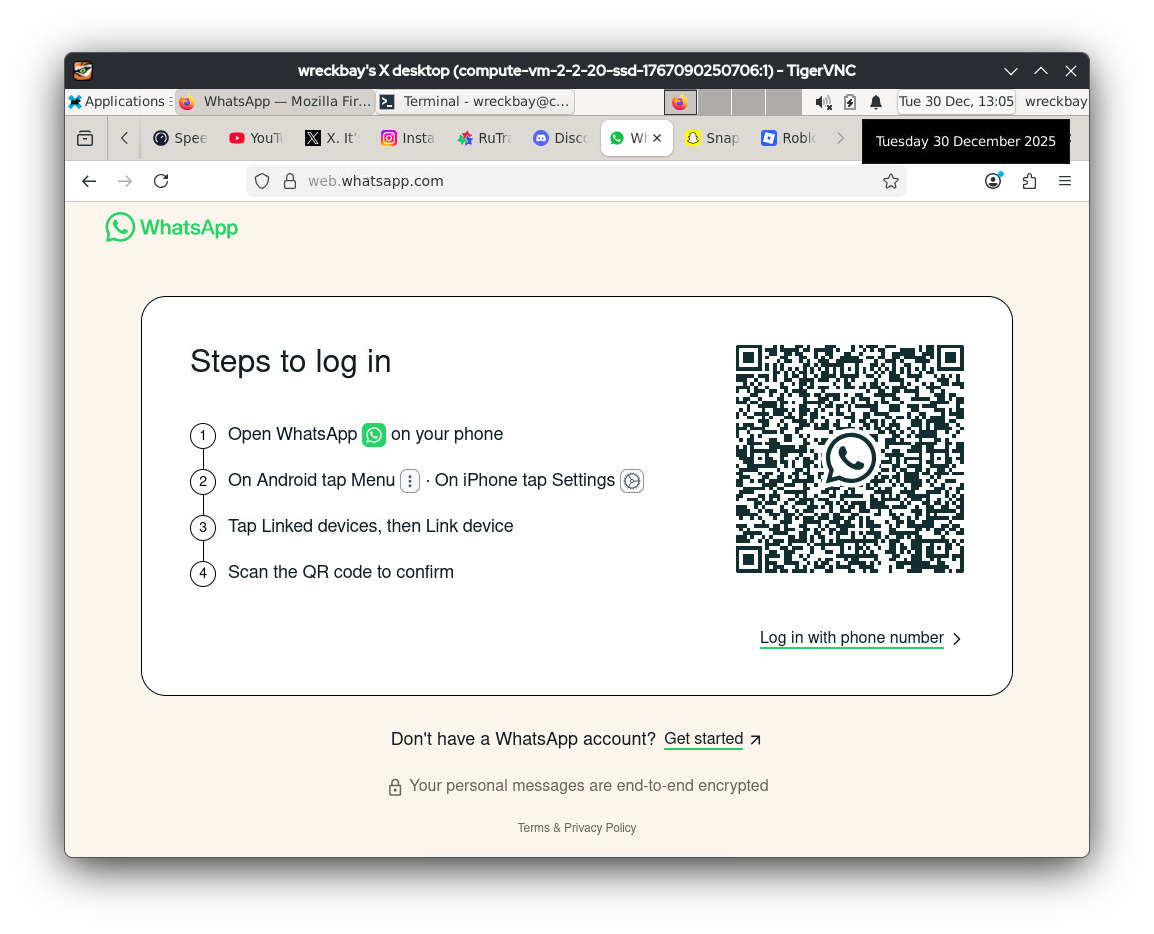Click the arrow icon next to Get started
This screenshot has height=934, width=1154.
click(x=755, y=740)
